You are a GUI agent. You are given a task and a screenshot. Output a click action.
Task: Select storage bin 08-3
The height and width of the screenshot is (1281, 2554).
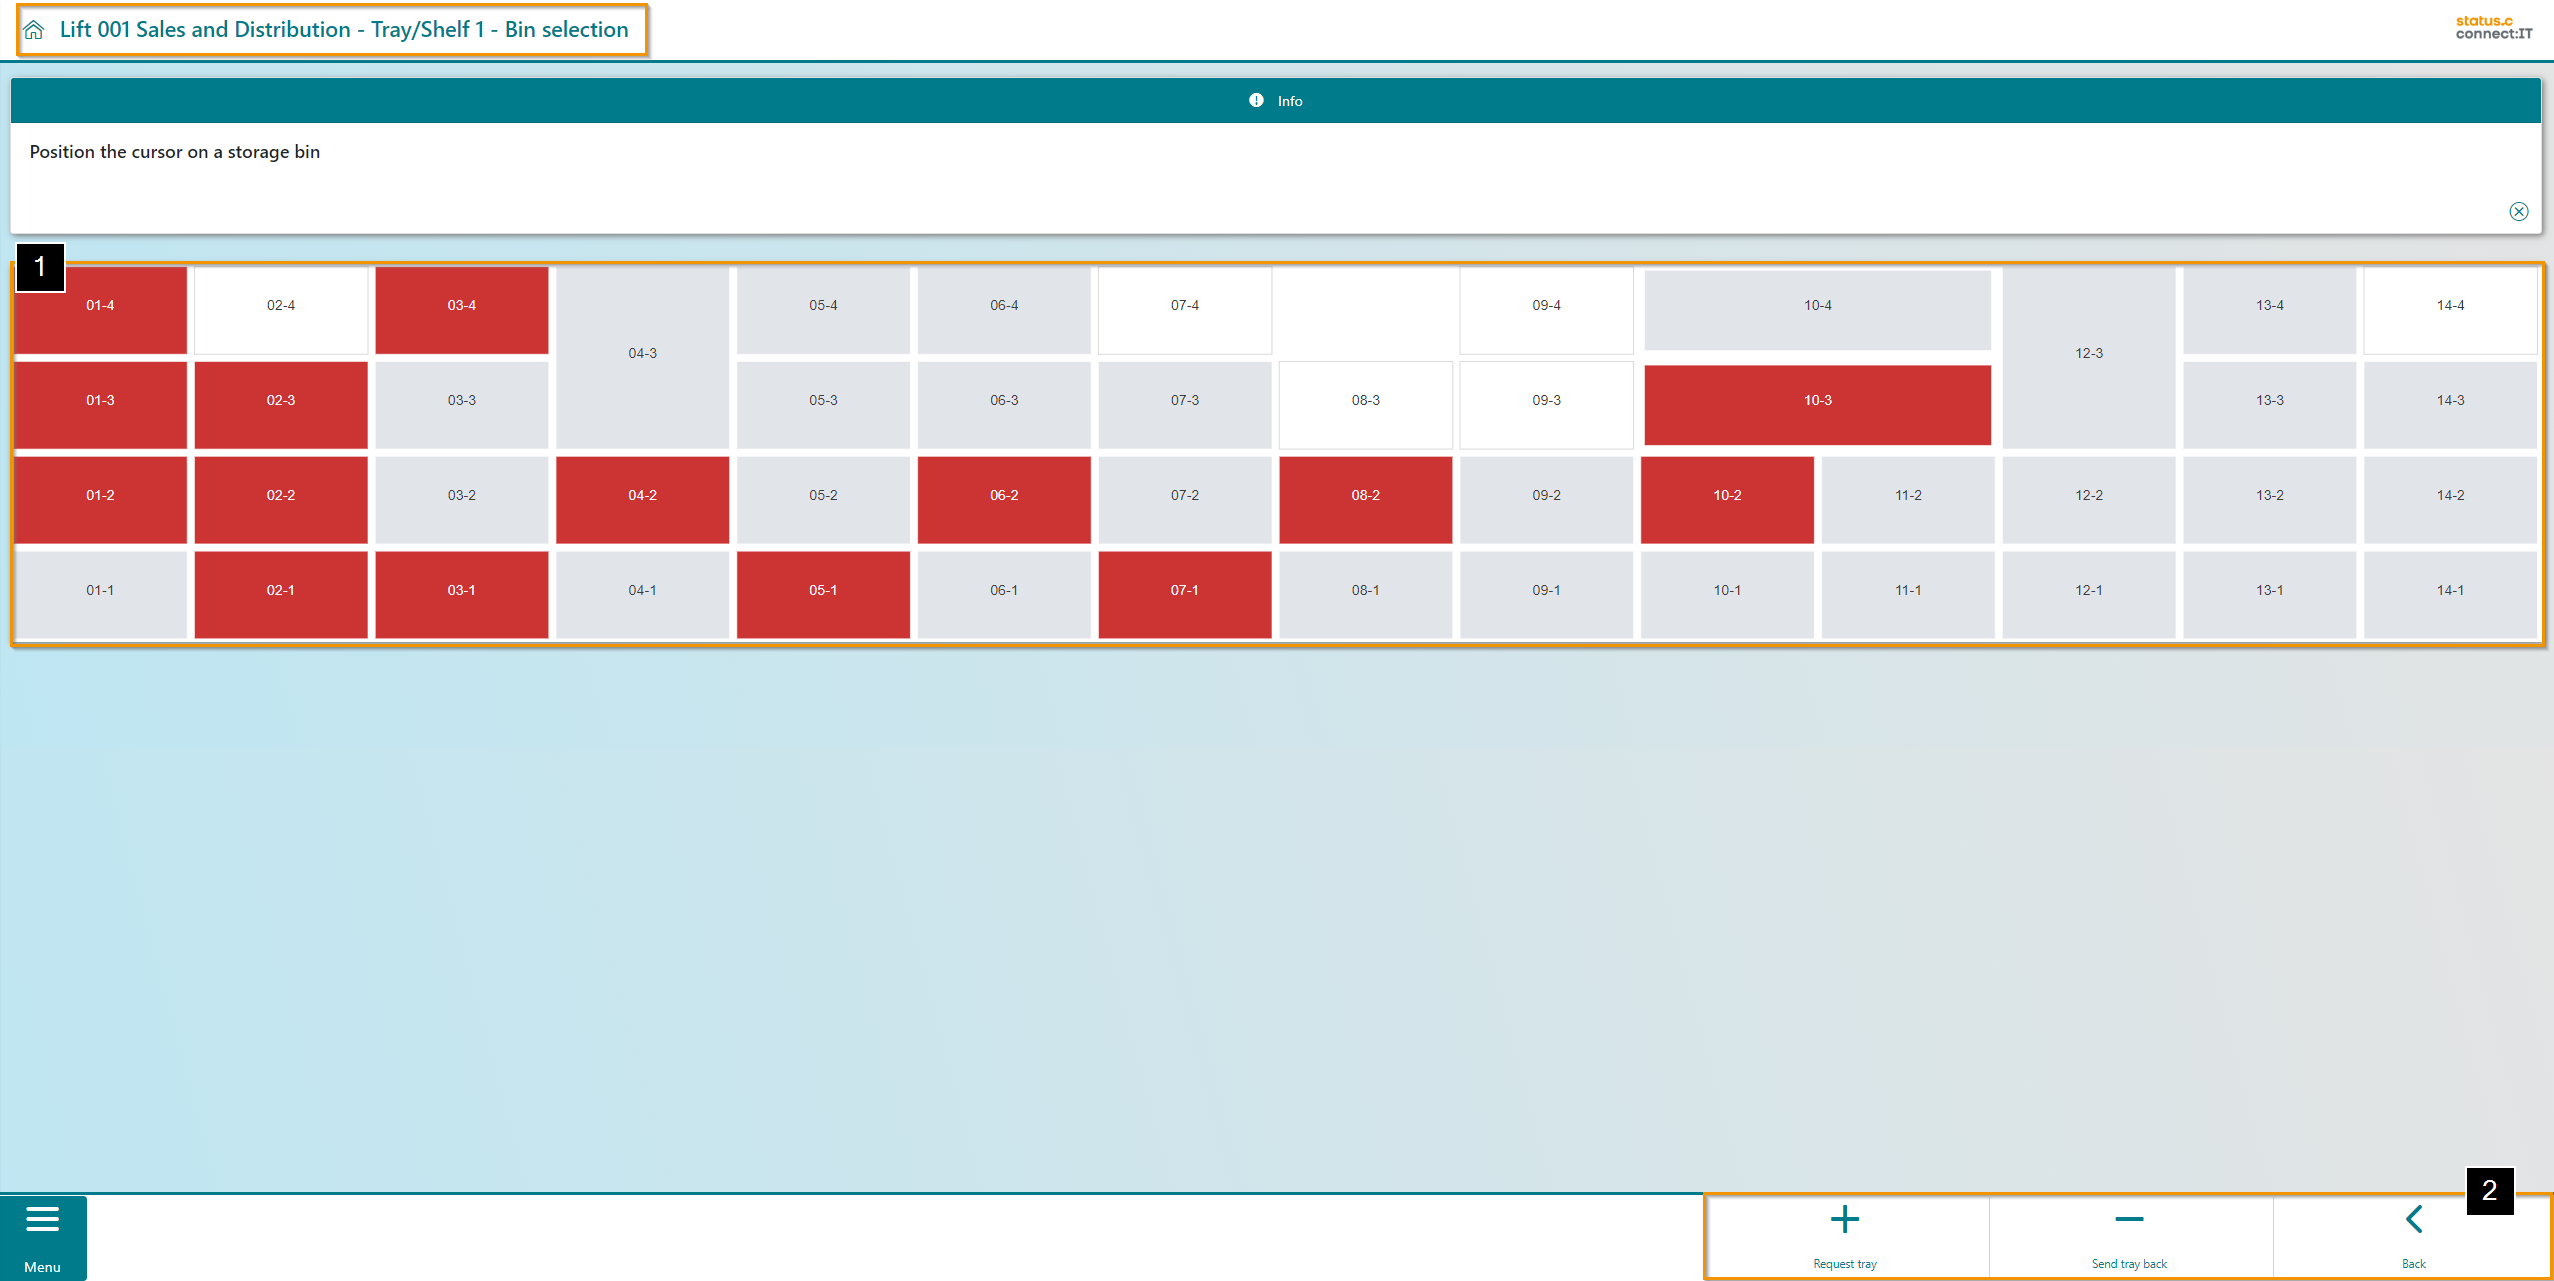[1365, 401]
